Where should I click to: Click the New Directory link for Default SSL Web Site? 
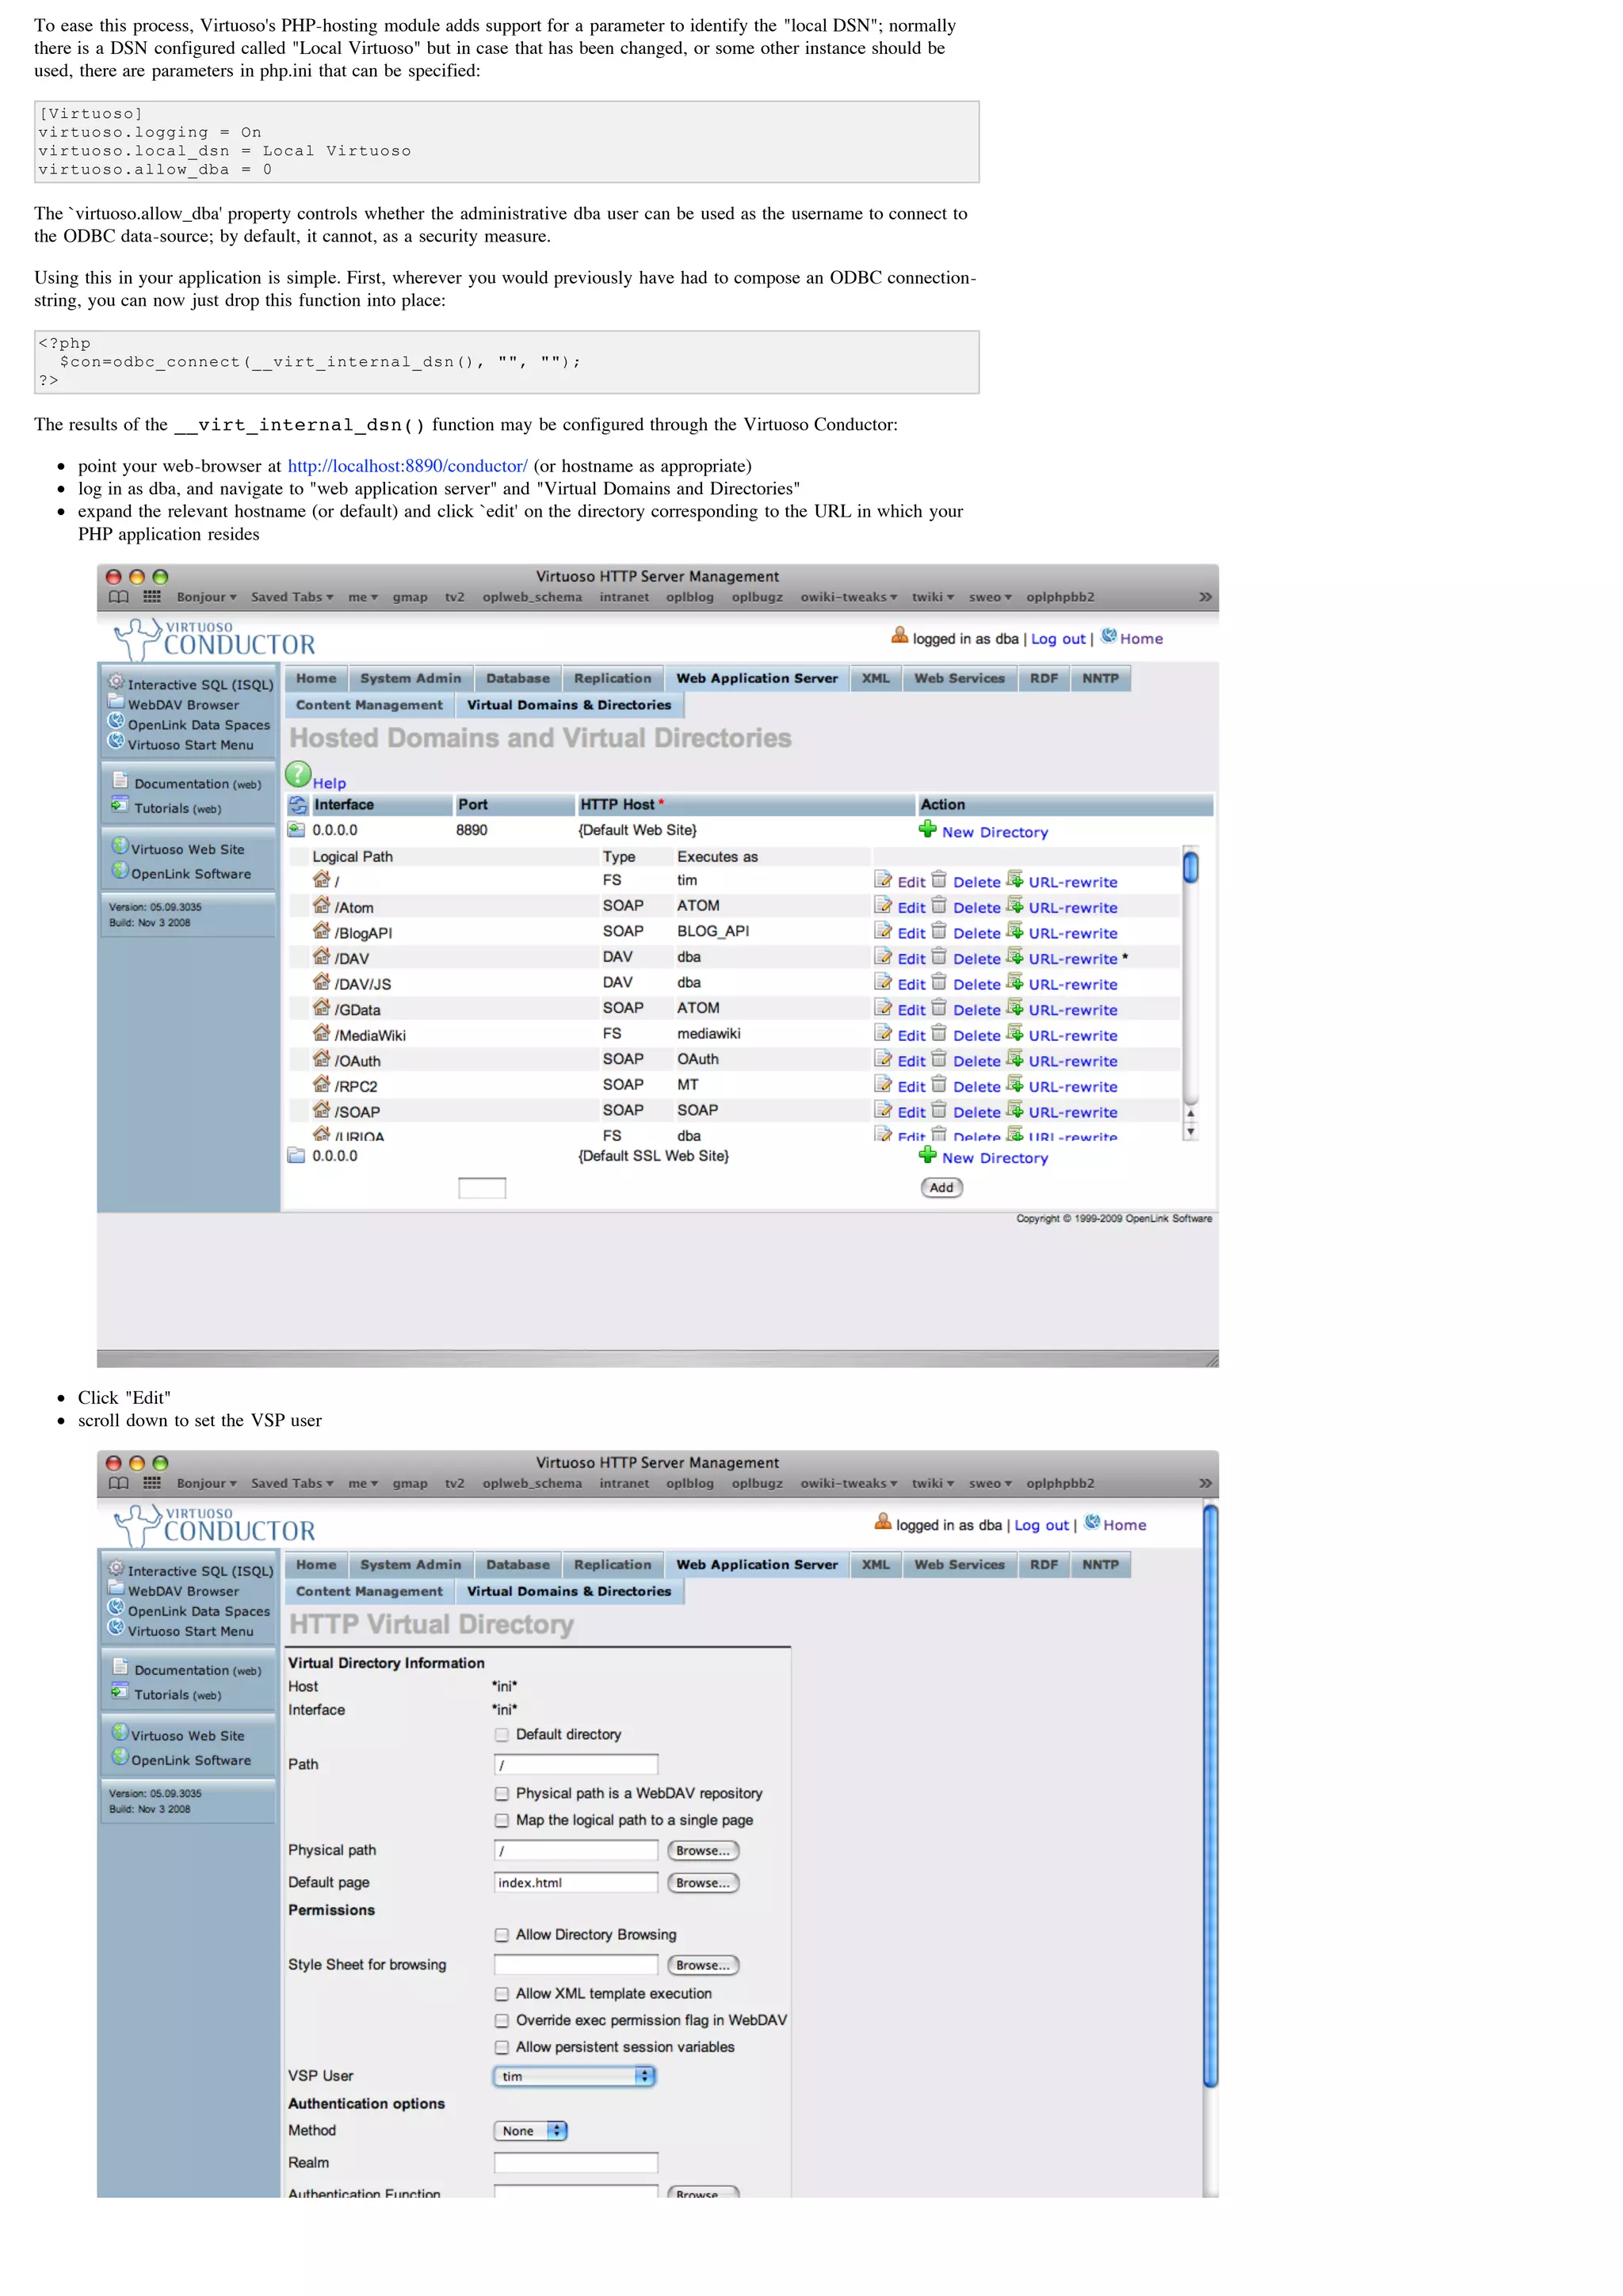point(995,1158)
